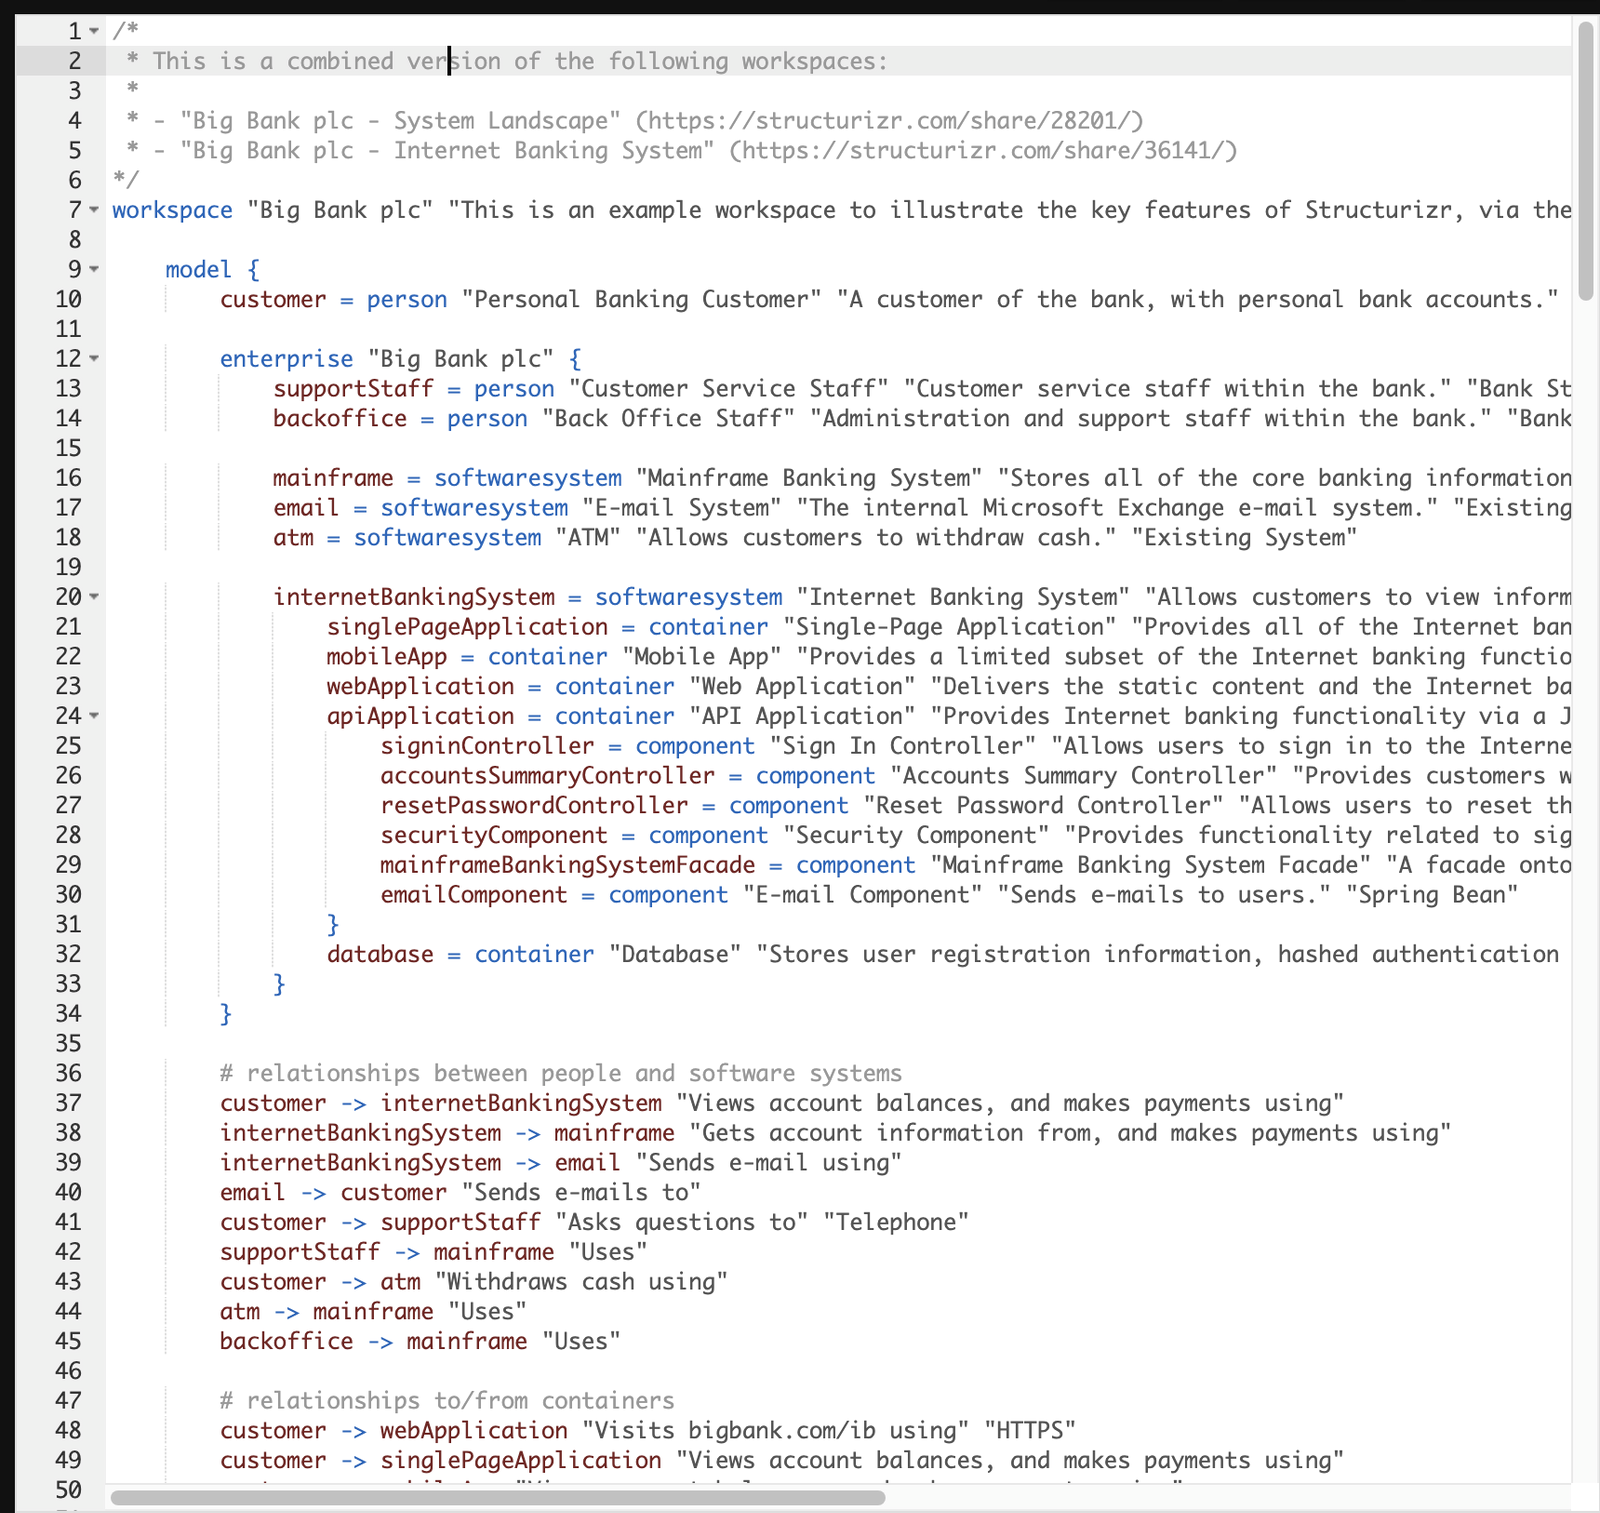Screen dimensions: 1600x1513
Task: Collapse the comment block at line 1
Action: pos(93,31)
